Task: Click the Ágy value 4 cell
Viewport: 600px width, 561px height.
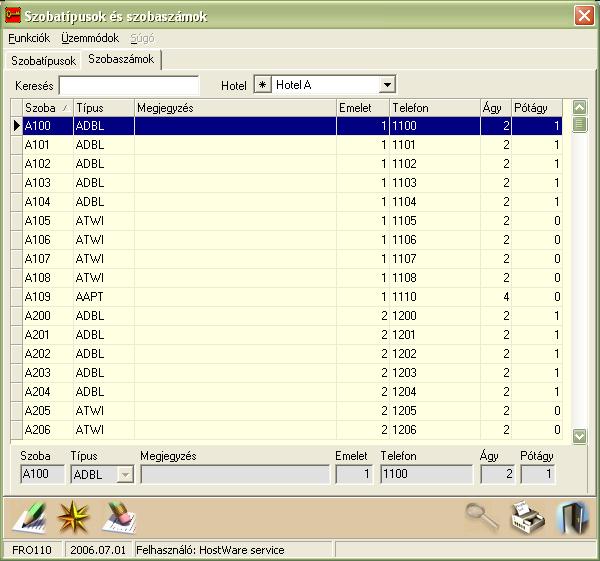Action: click(496, 297)
